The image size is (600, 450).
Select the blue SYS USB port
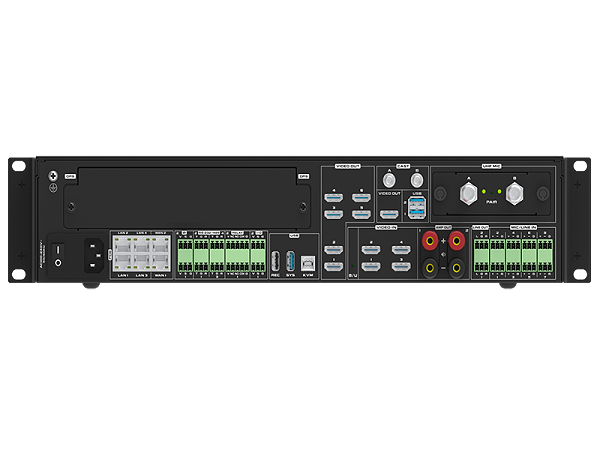pos(290,261)
